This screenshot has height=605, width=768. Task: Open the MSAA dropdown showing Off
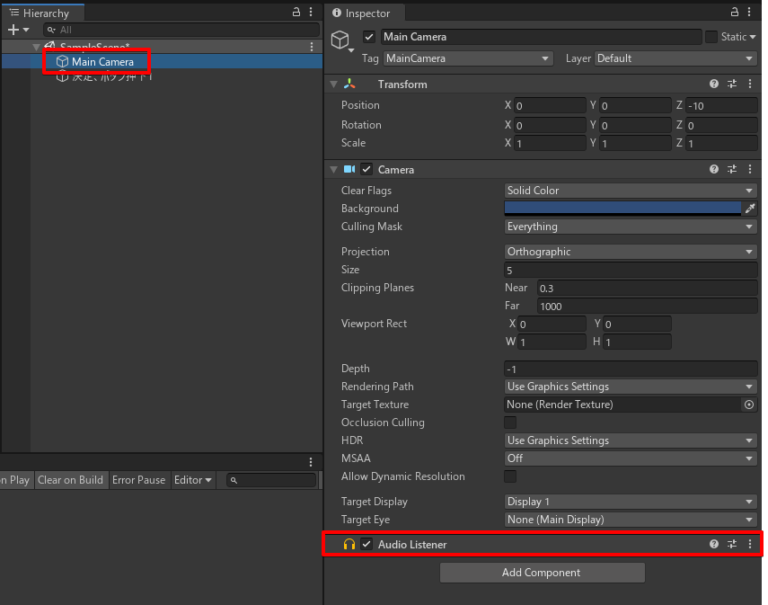(631, 459)
